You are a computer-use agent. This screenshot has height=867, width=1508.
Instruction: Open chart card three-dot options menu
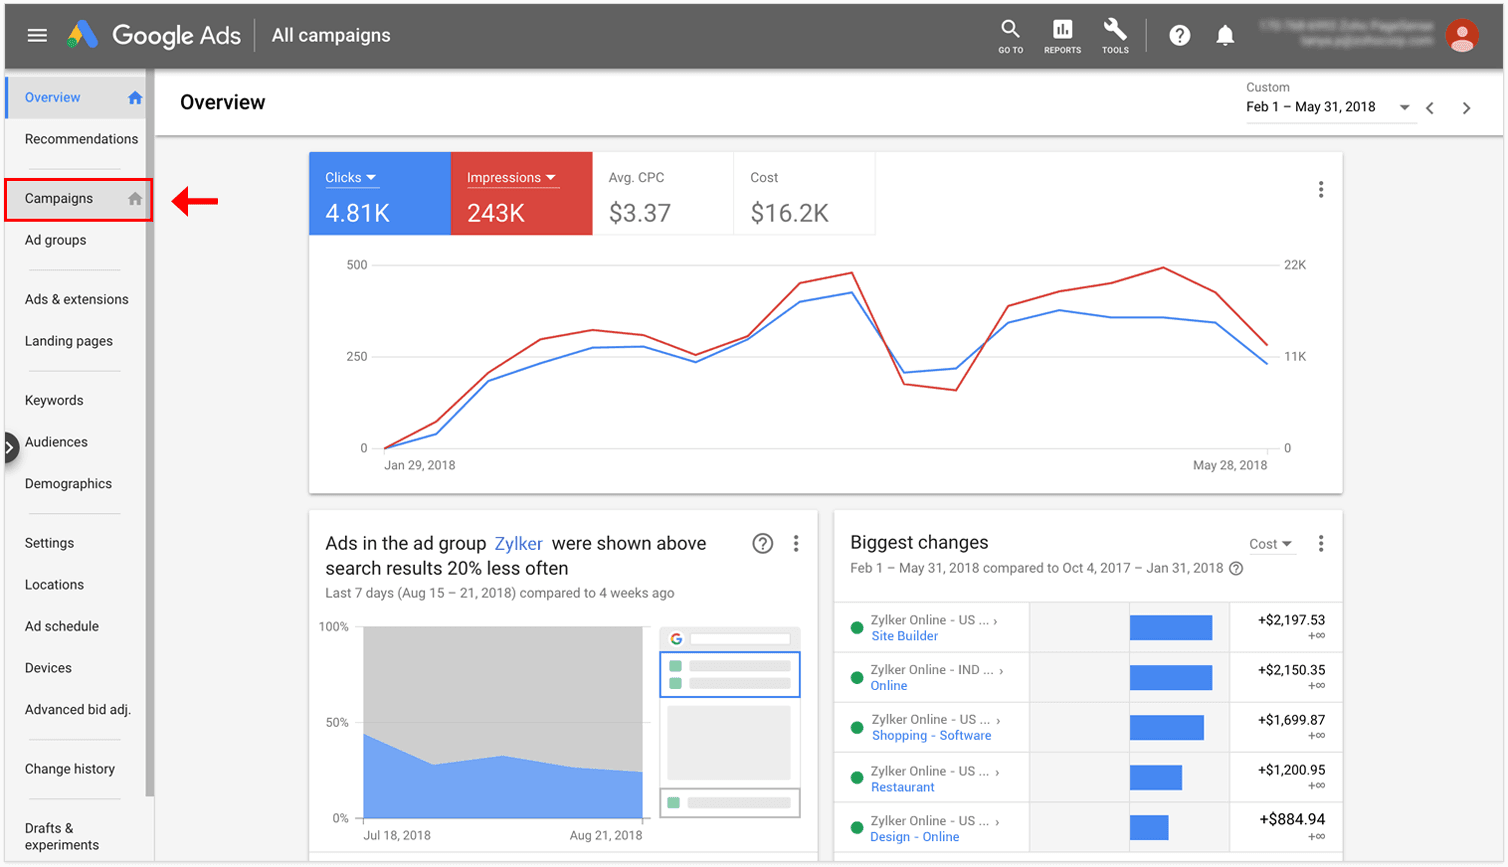click(1321, 190)
